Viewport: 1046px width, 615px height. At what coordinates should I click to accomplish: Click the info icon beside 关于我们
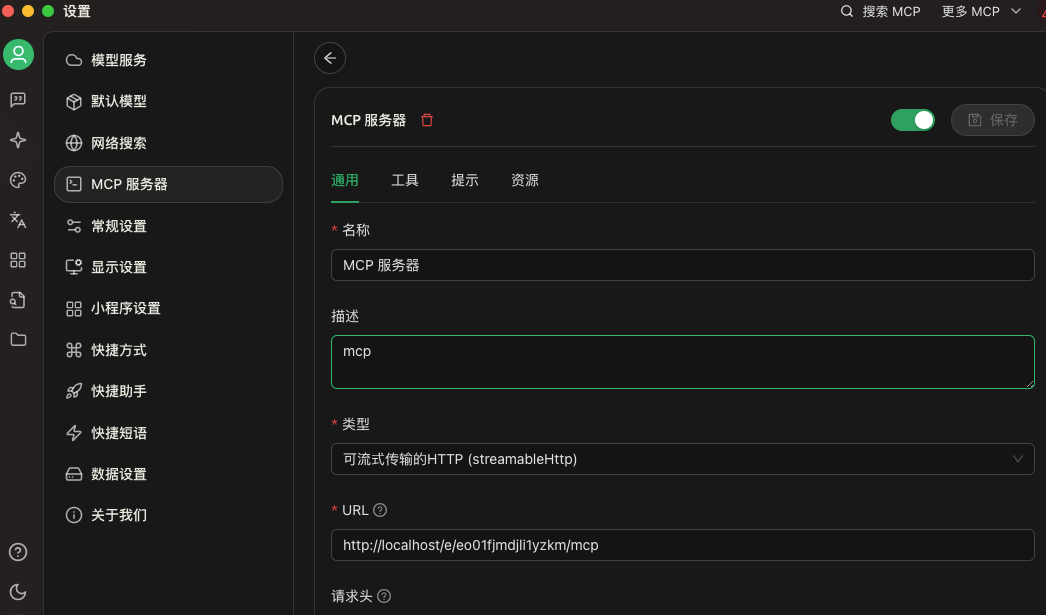74,515
